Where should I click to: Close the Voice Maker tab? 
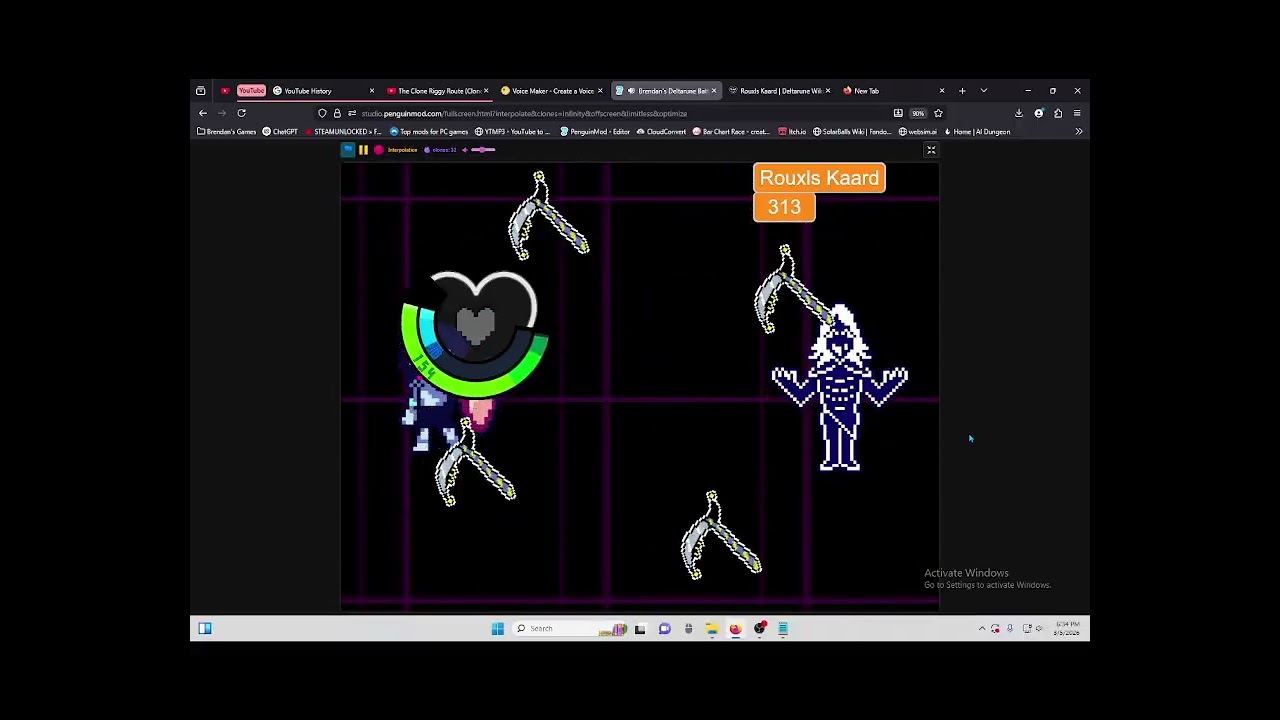tap(600, 91)
